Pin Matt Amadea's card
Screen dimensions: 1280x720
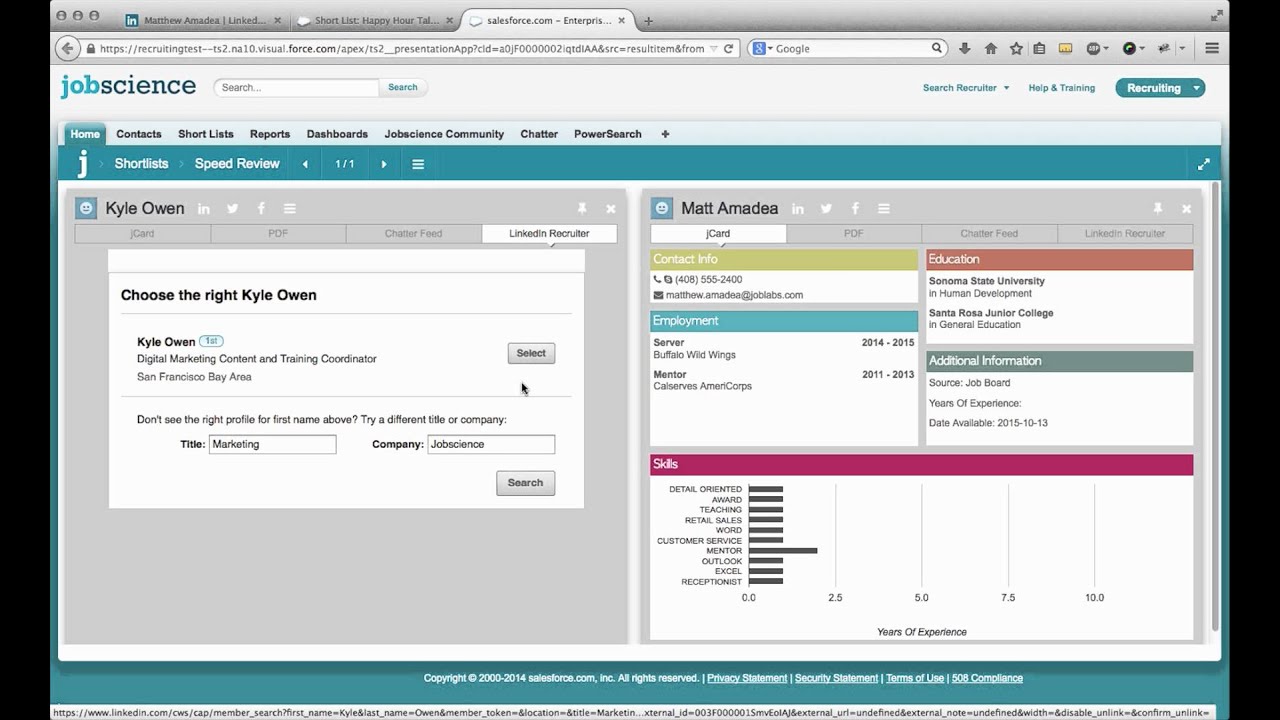pyautogui.click(x=1158, y=208)
